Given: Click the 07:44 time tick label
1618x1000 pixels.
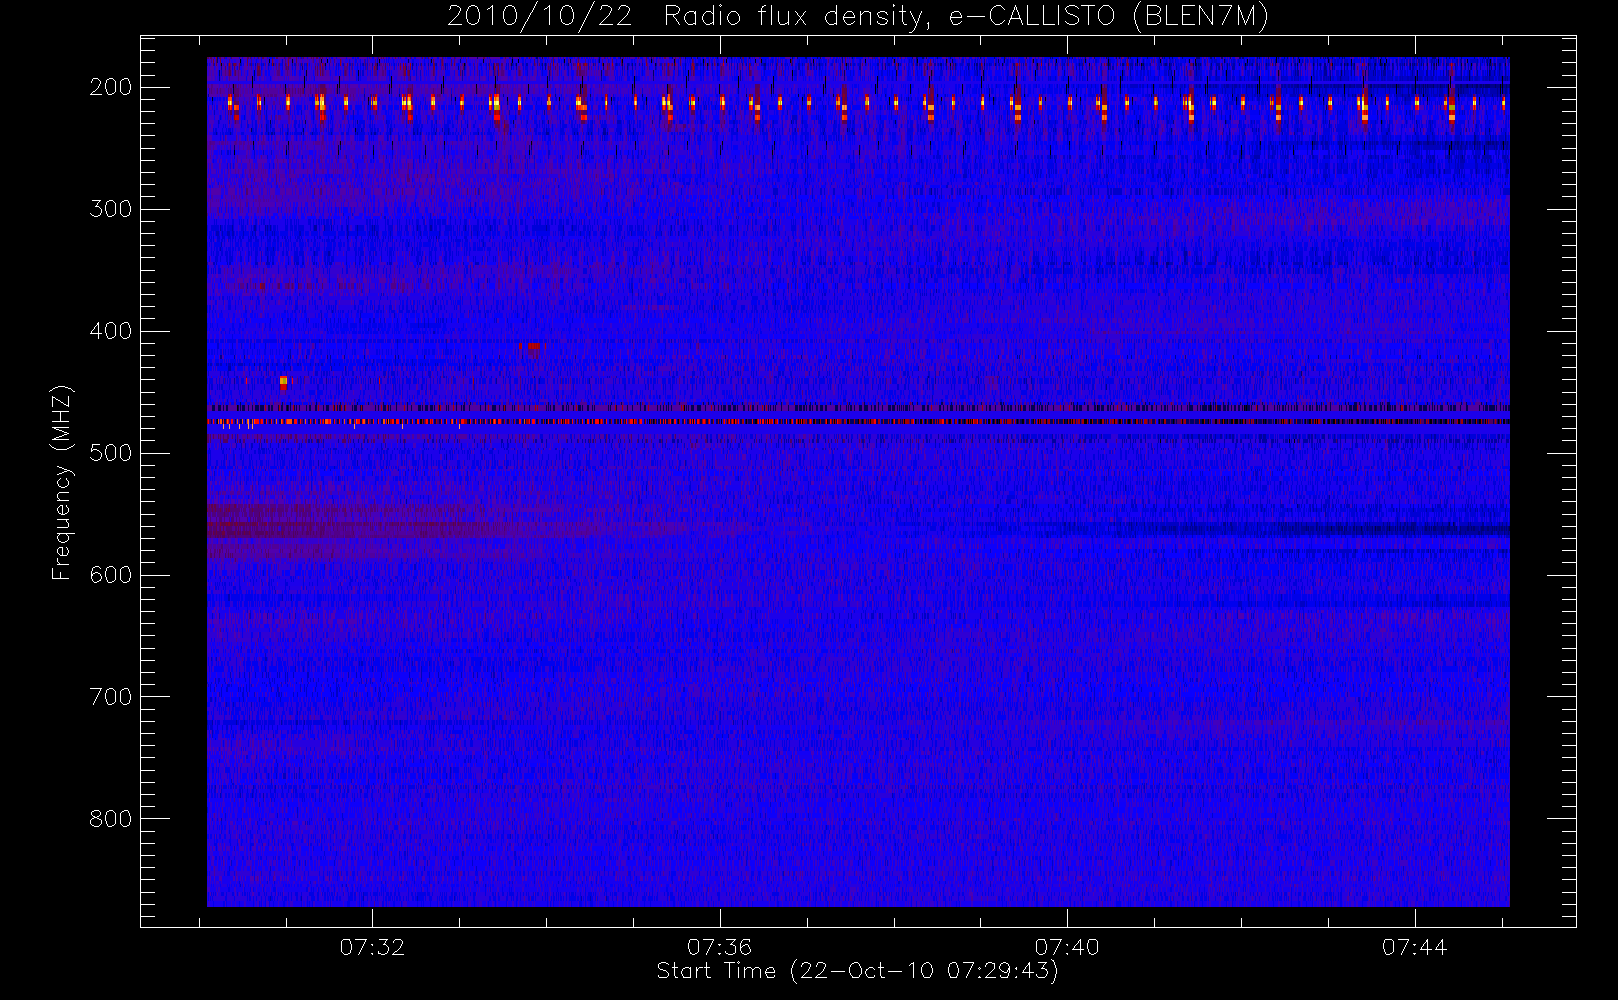Looking at the screenshot, I should coord(1414,947).
